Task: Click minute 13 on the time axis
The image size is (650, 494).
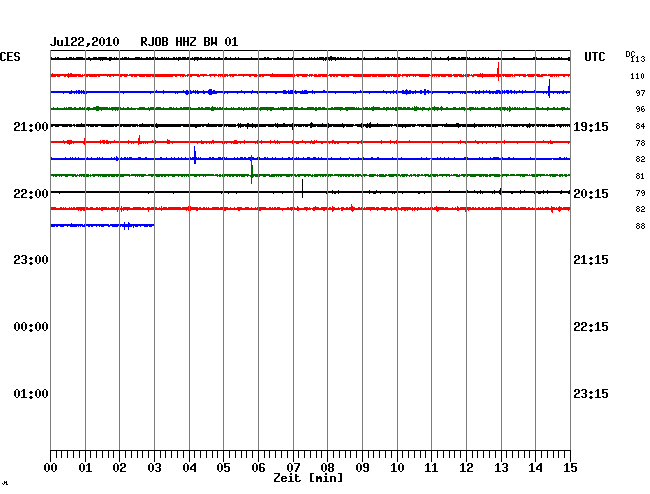Action: tap(501, 468)
